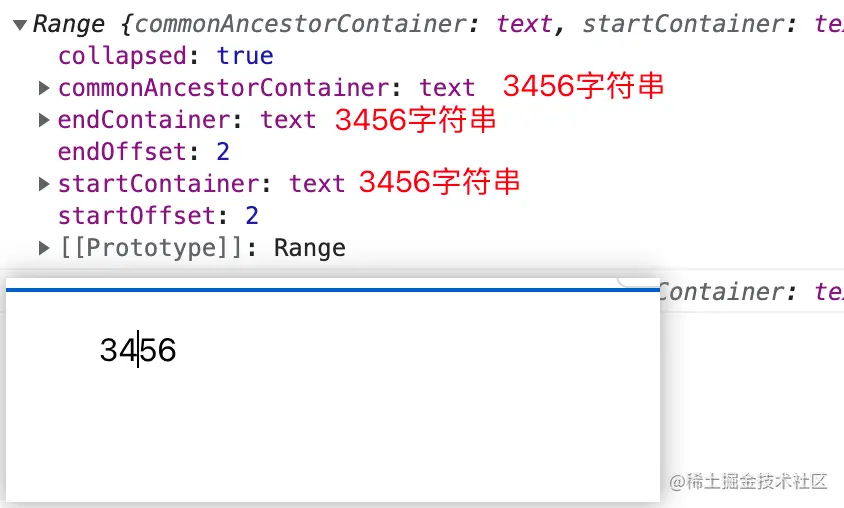Click the text value beside commonAncestorContainer
Viewport: 844px width, 508px height.
[x=447, y=88]
